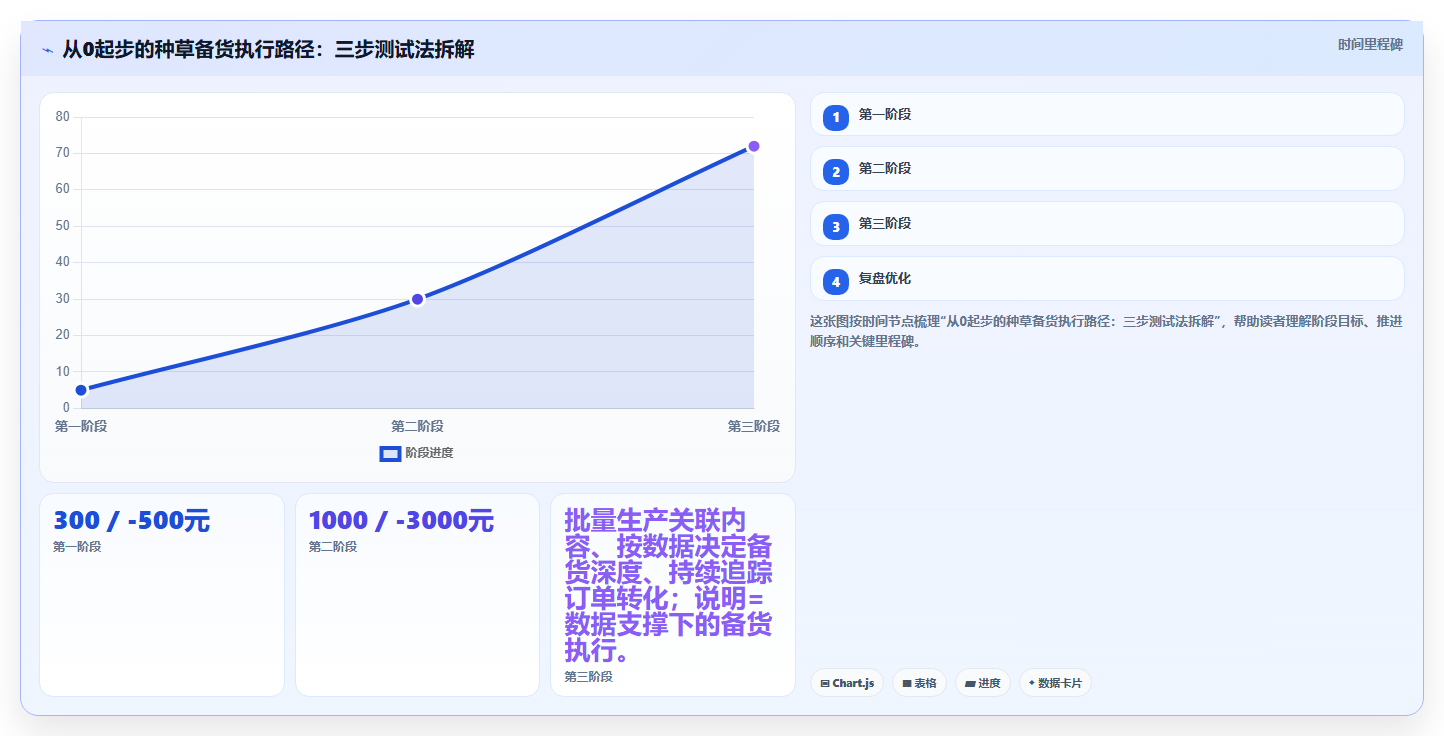Click 第三阶段 caption in the purple card
The width and height of the screenshot is (1444, 736).
tap(588, 677)
